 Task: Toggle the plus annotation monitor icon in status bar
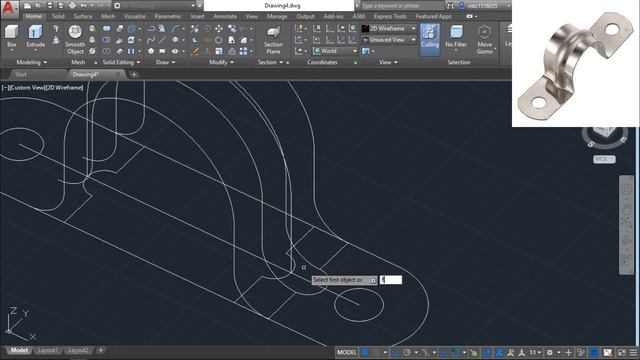(x=568, y=352)
